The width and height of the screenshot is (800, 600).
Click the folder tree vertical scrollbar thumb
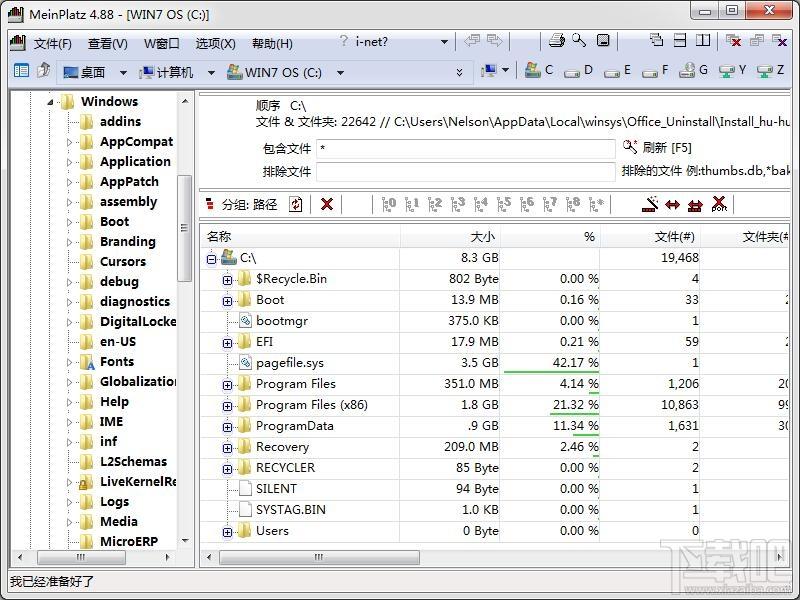(x=184, y=228)
